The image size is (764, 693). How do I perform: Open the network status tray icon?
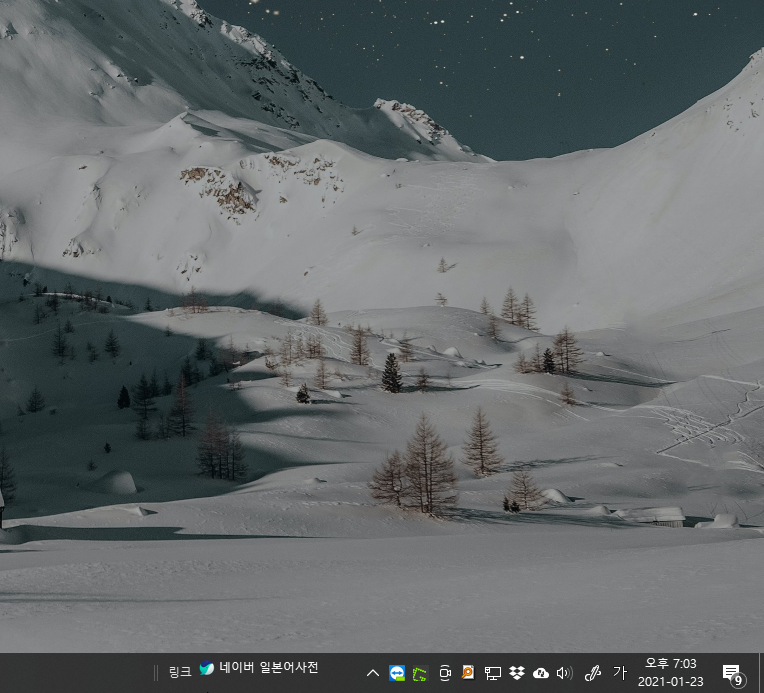(492, 674)
